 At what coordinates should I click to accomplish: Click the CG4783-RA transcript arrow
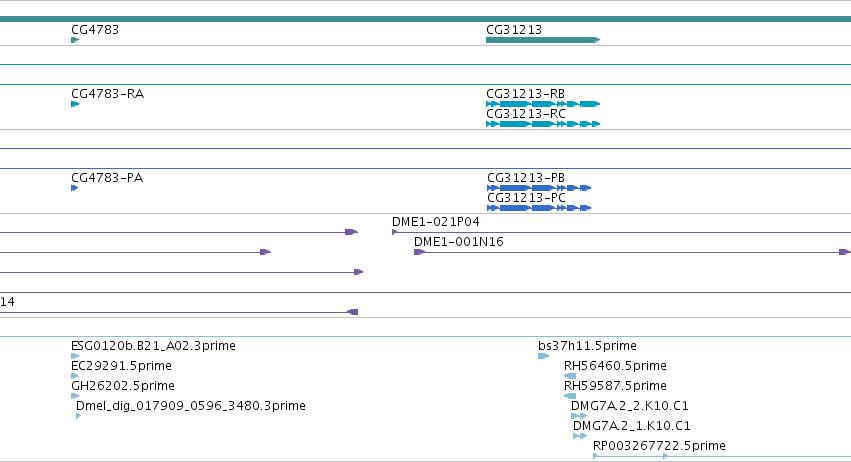pyautogui.click(x=75, y=104)
